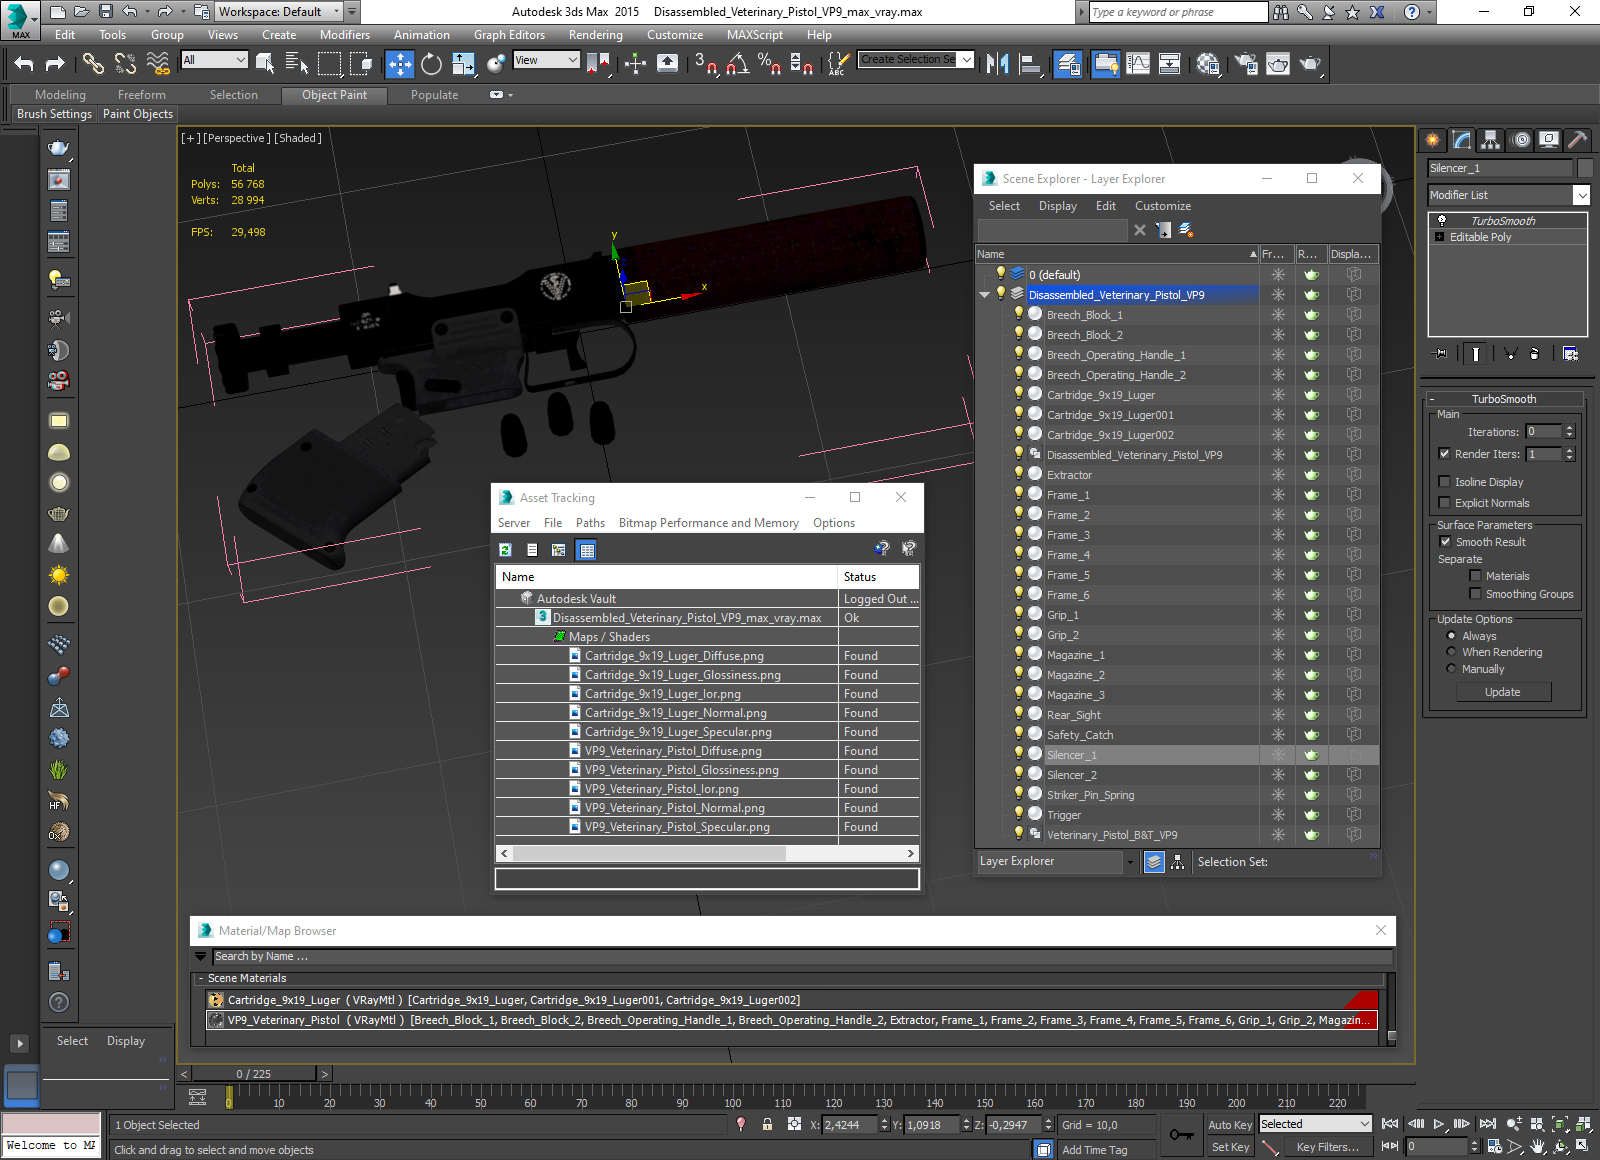
Task: Toggle the Silencer_1 layer visibility bulb
Action: coord(1019,754)
